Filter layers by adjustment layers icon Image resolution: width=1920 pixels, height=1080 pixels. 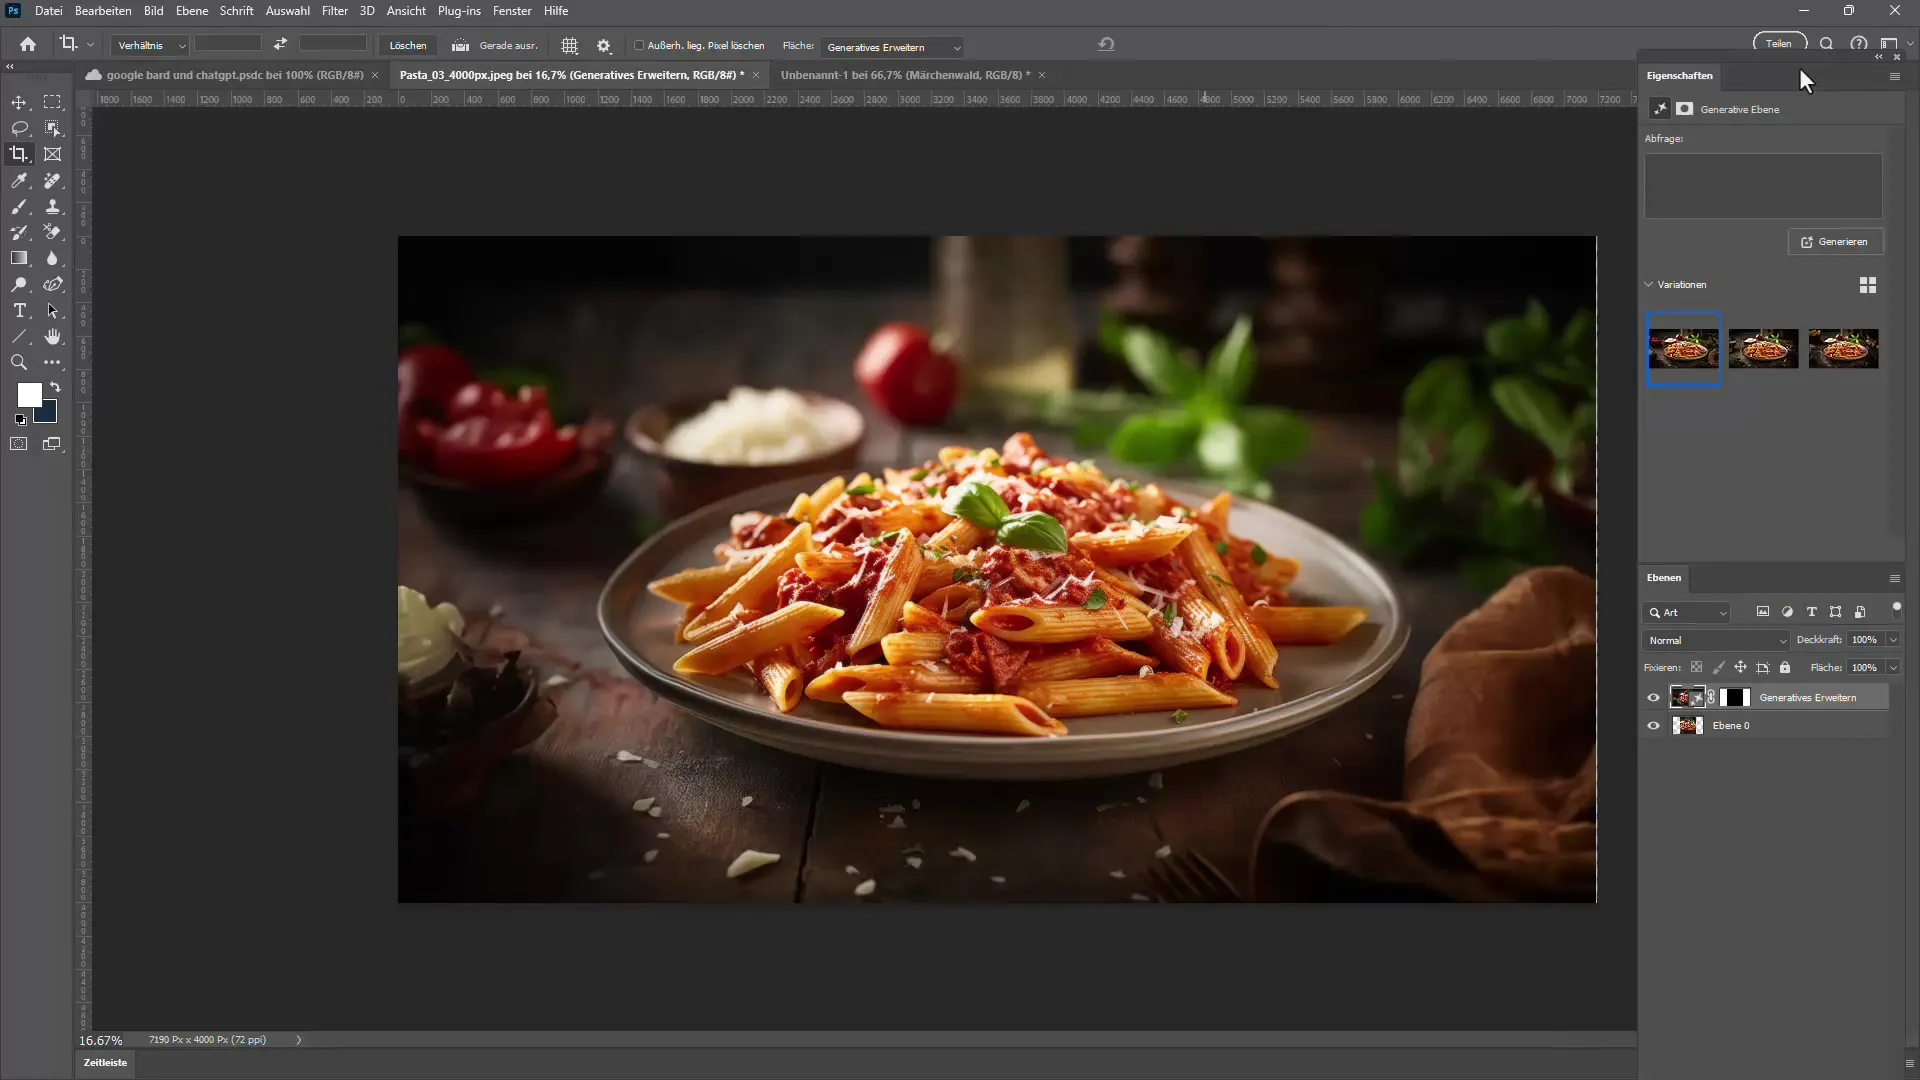[1787, 612]
